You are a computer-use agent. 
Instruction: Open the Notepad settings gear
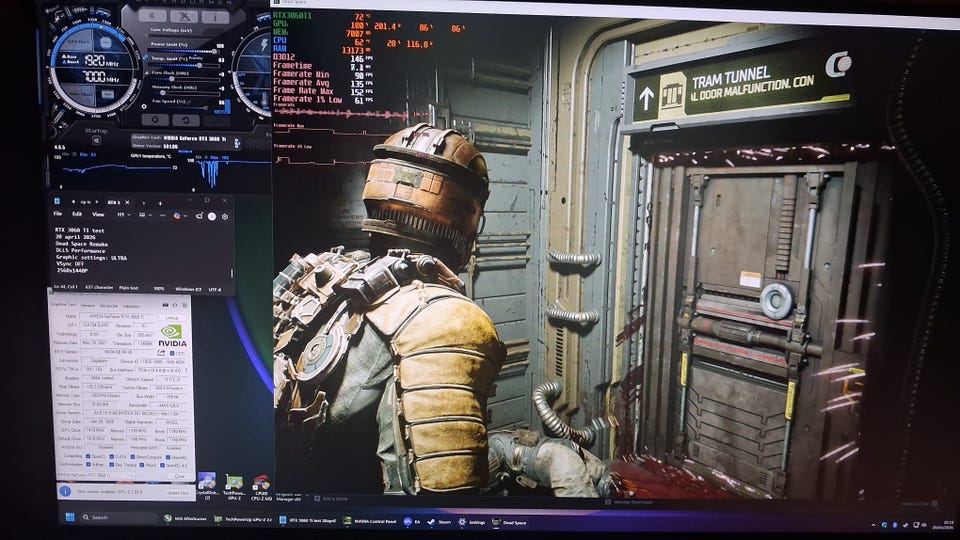click(x=225, y=217)
